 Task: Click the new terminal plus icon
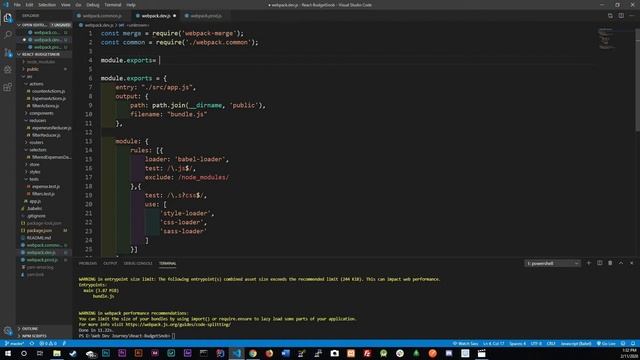589,263
